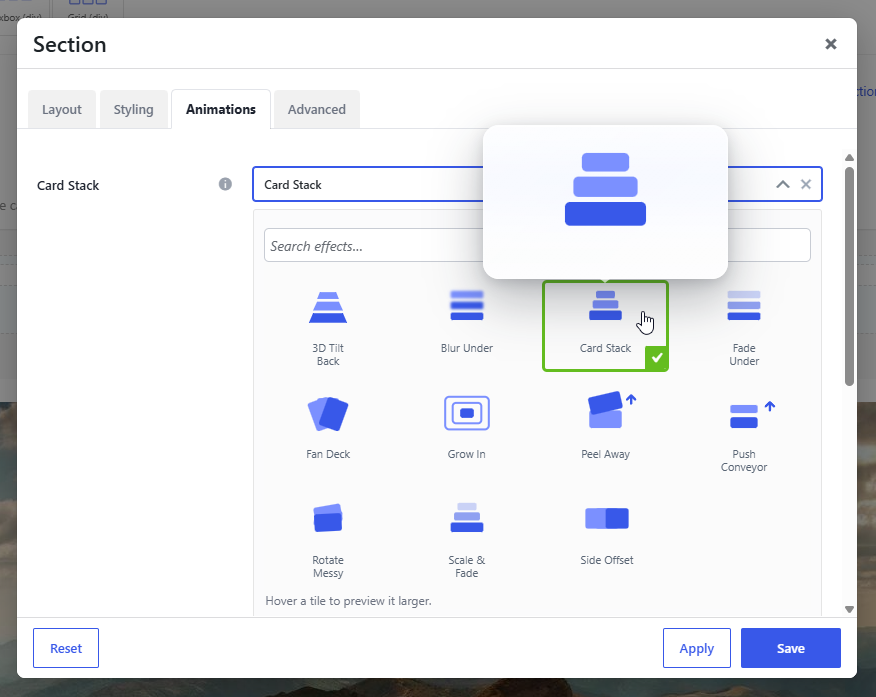Click the Card Stack info icon

click(x=225, y=184)
